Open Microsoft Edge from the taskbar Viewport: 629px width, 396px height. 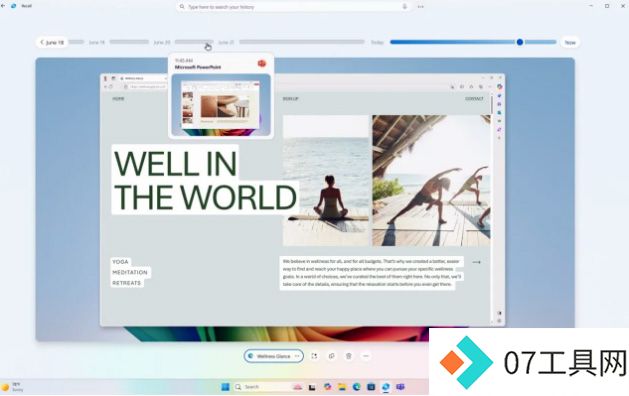click(356, 387)
